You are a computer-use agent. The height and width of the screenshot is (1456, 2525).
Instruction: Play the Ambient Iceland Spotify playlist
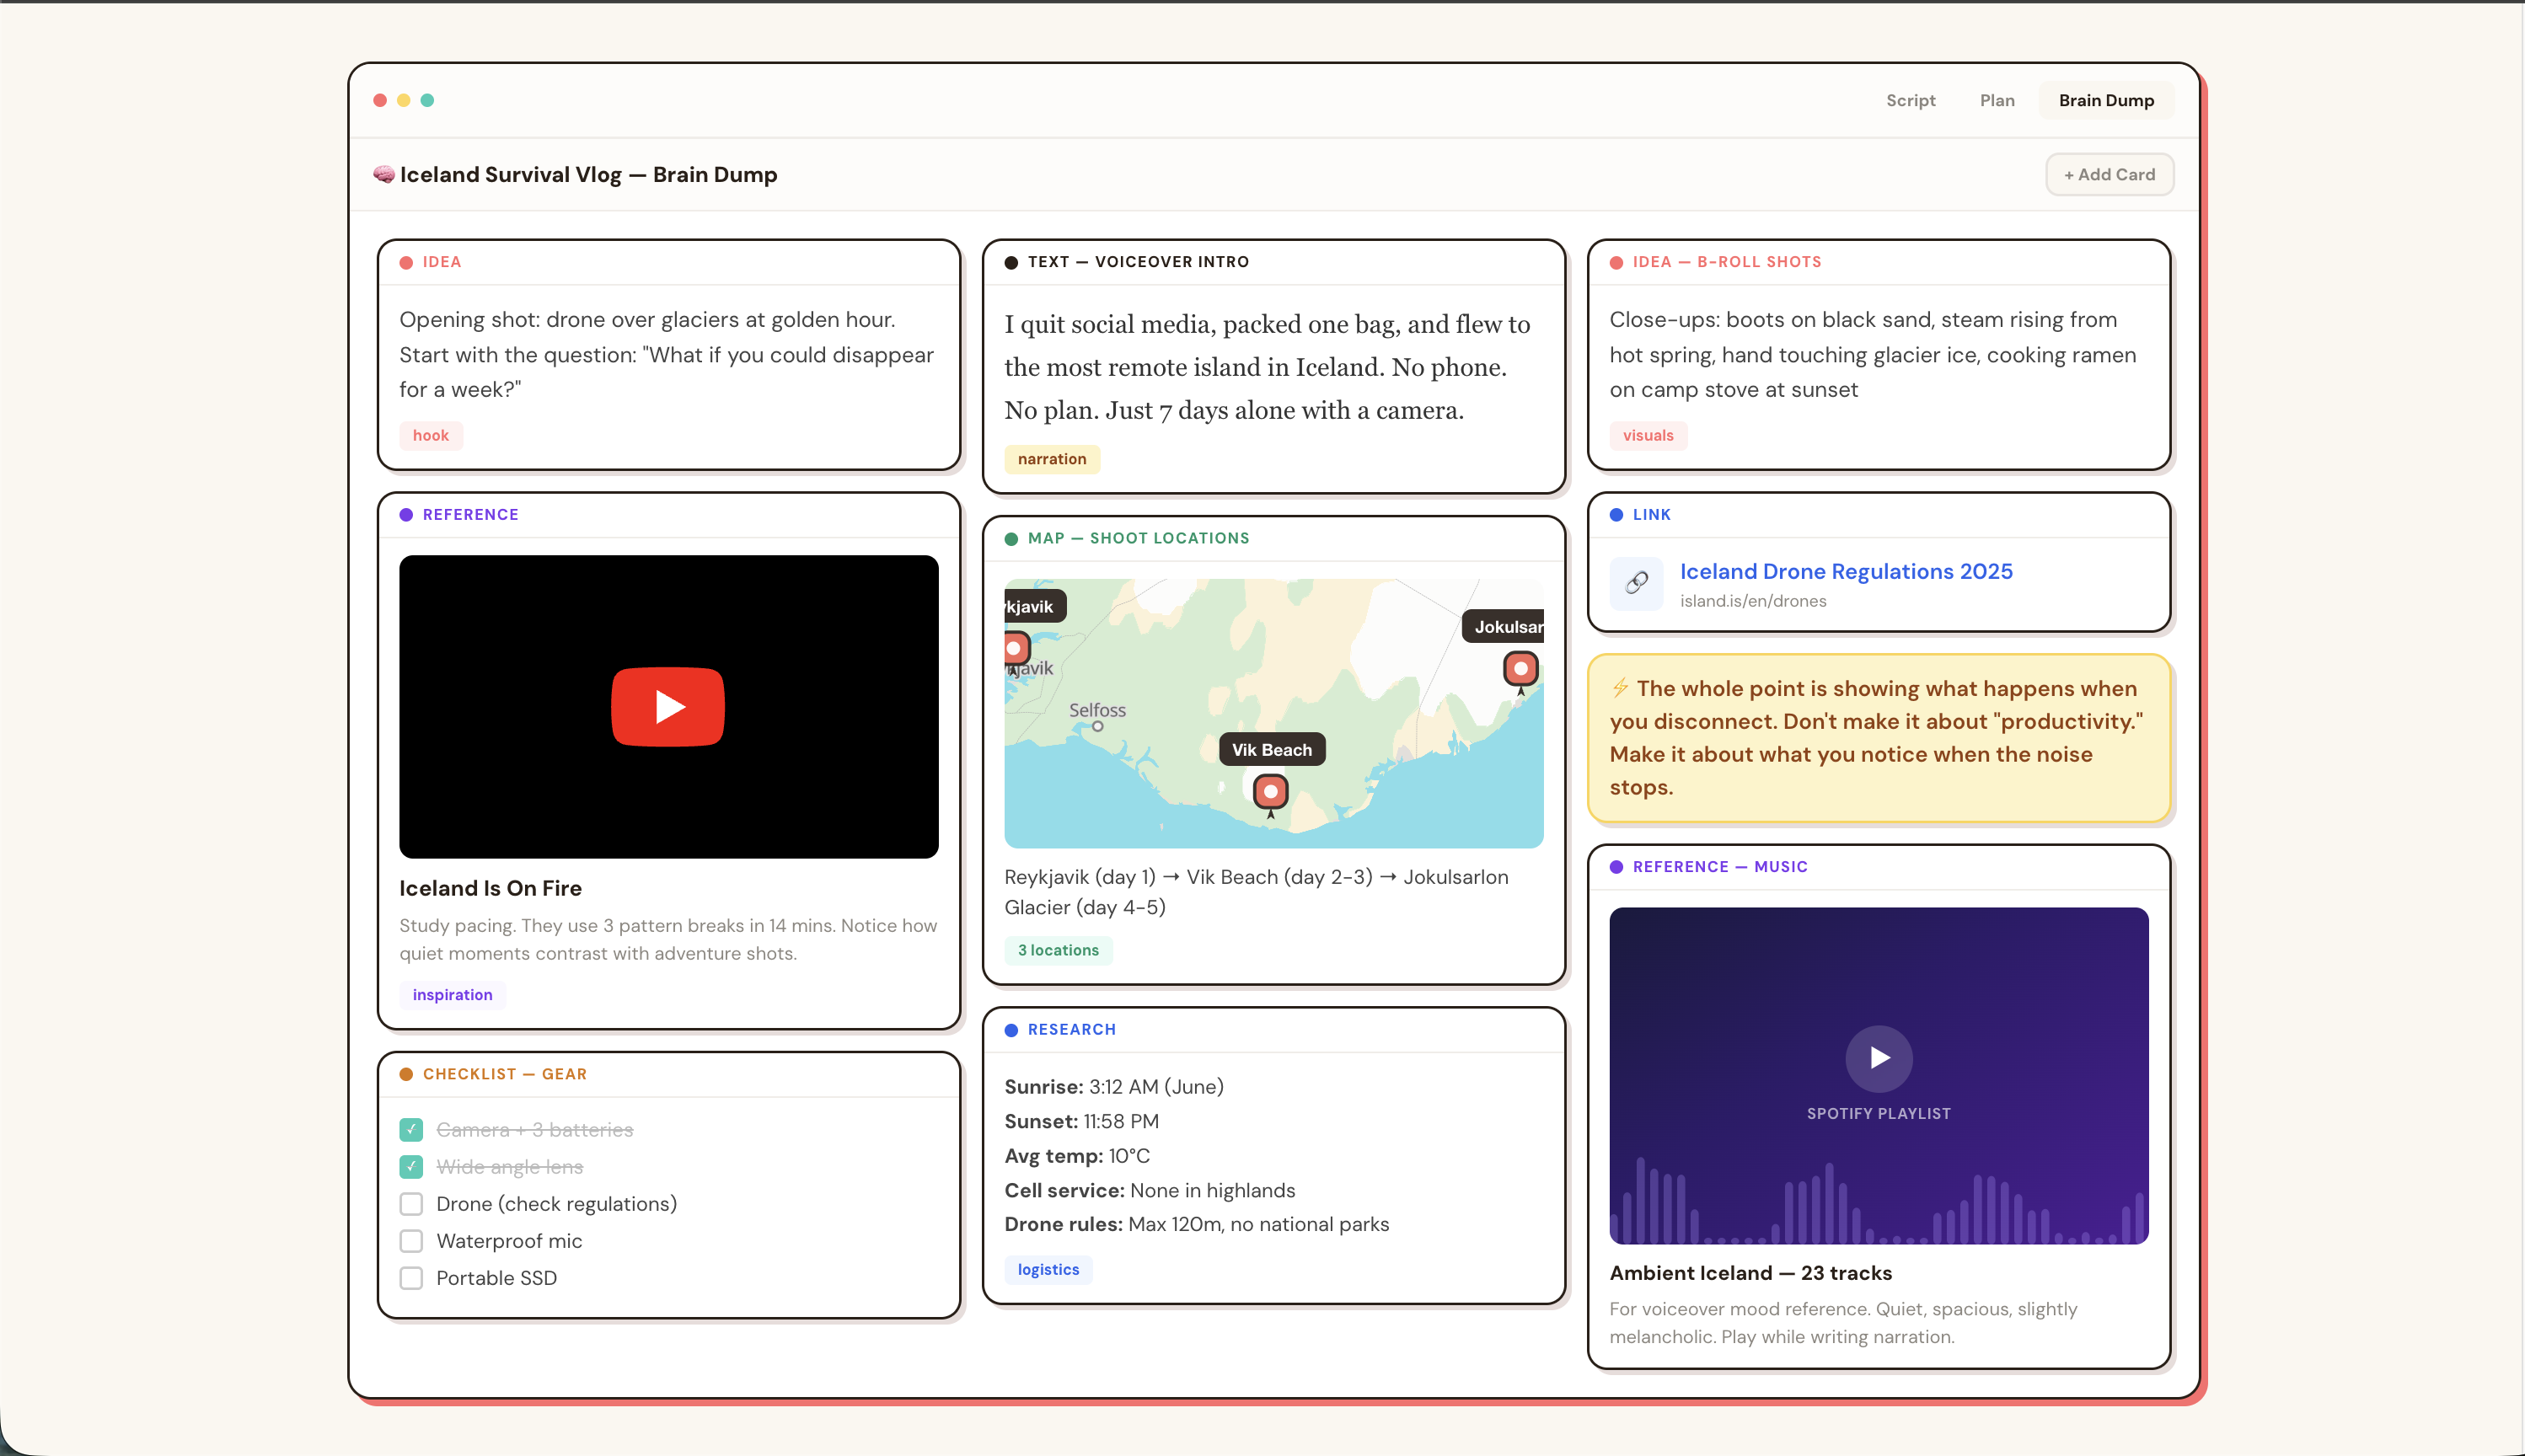pos(1878,1058)
